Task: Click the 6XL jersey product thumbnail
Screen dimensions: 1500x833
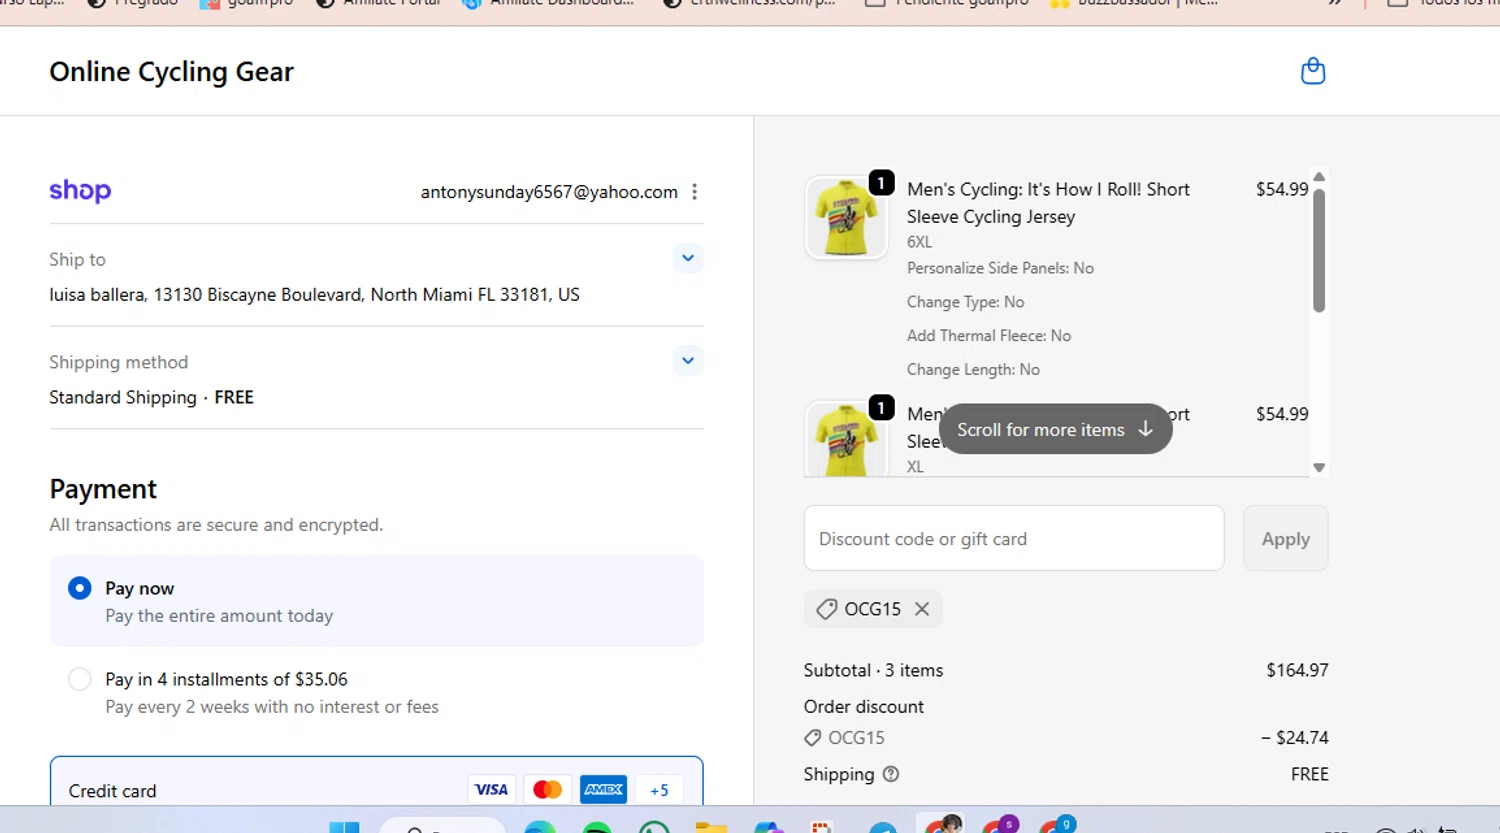Action: coord(846,218)
